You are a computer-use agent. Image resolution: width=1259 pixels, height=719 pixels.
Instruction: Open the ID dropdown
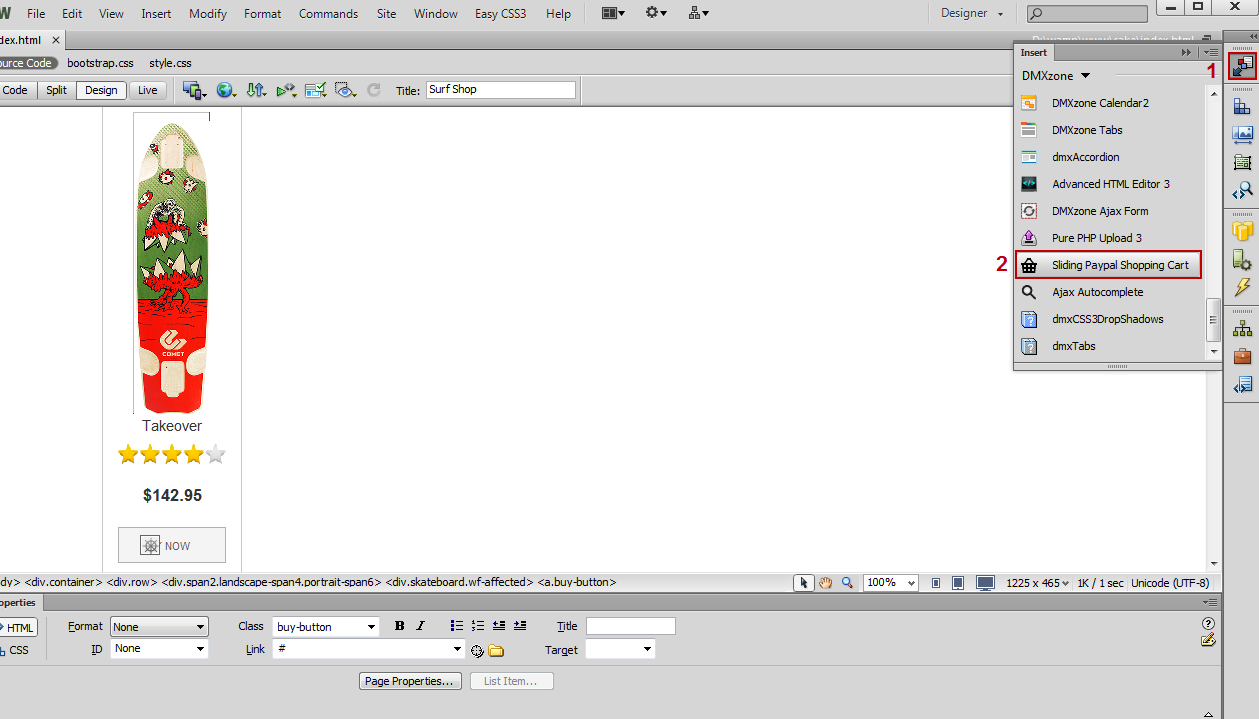coord(160,649)
